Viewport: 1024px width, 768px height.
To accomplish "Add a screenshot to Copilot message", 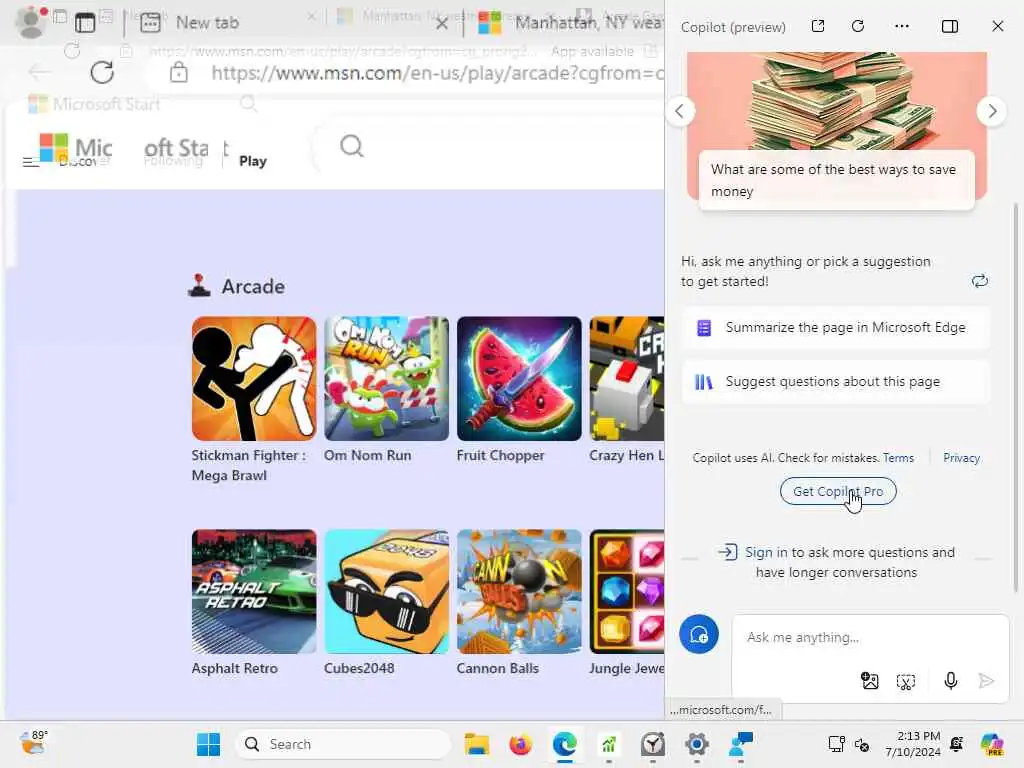I will (906, 681).
